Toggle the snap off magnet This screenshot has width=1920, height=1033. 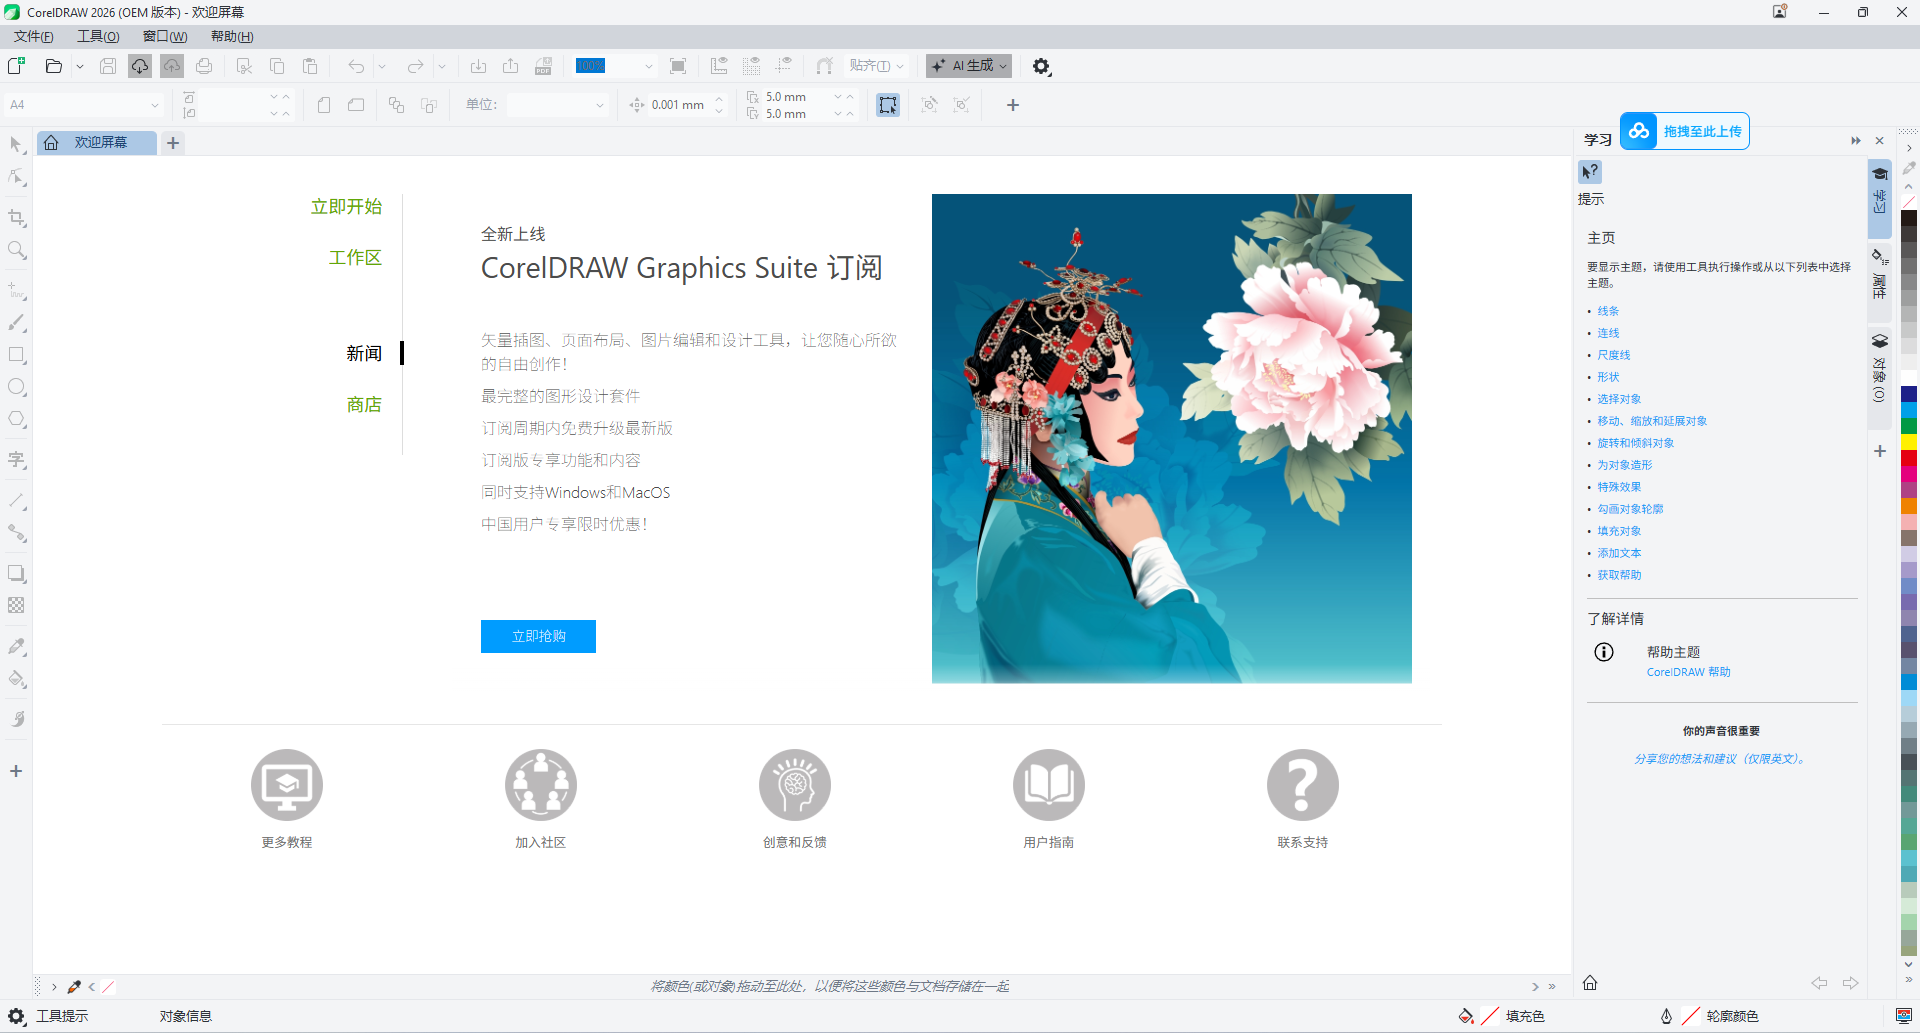(824, 66)
